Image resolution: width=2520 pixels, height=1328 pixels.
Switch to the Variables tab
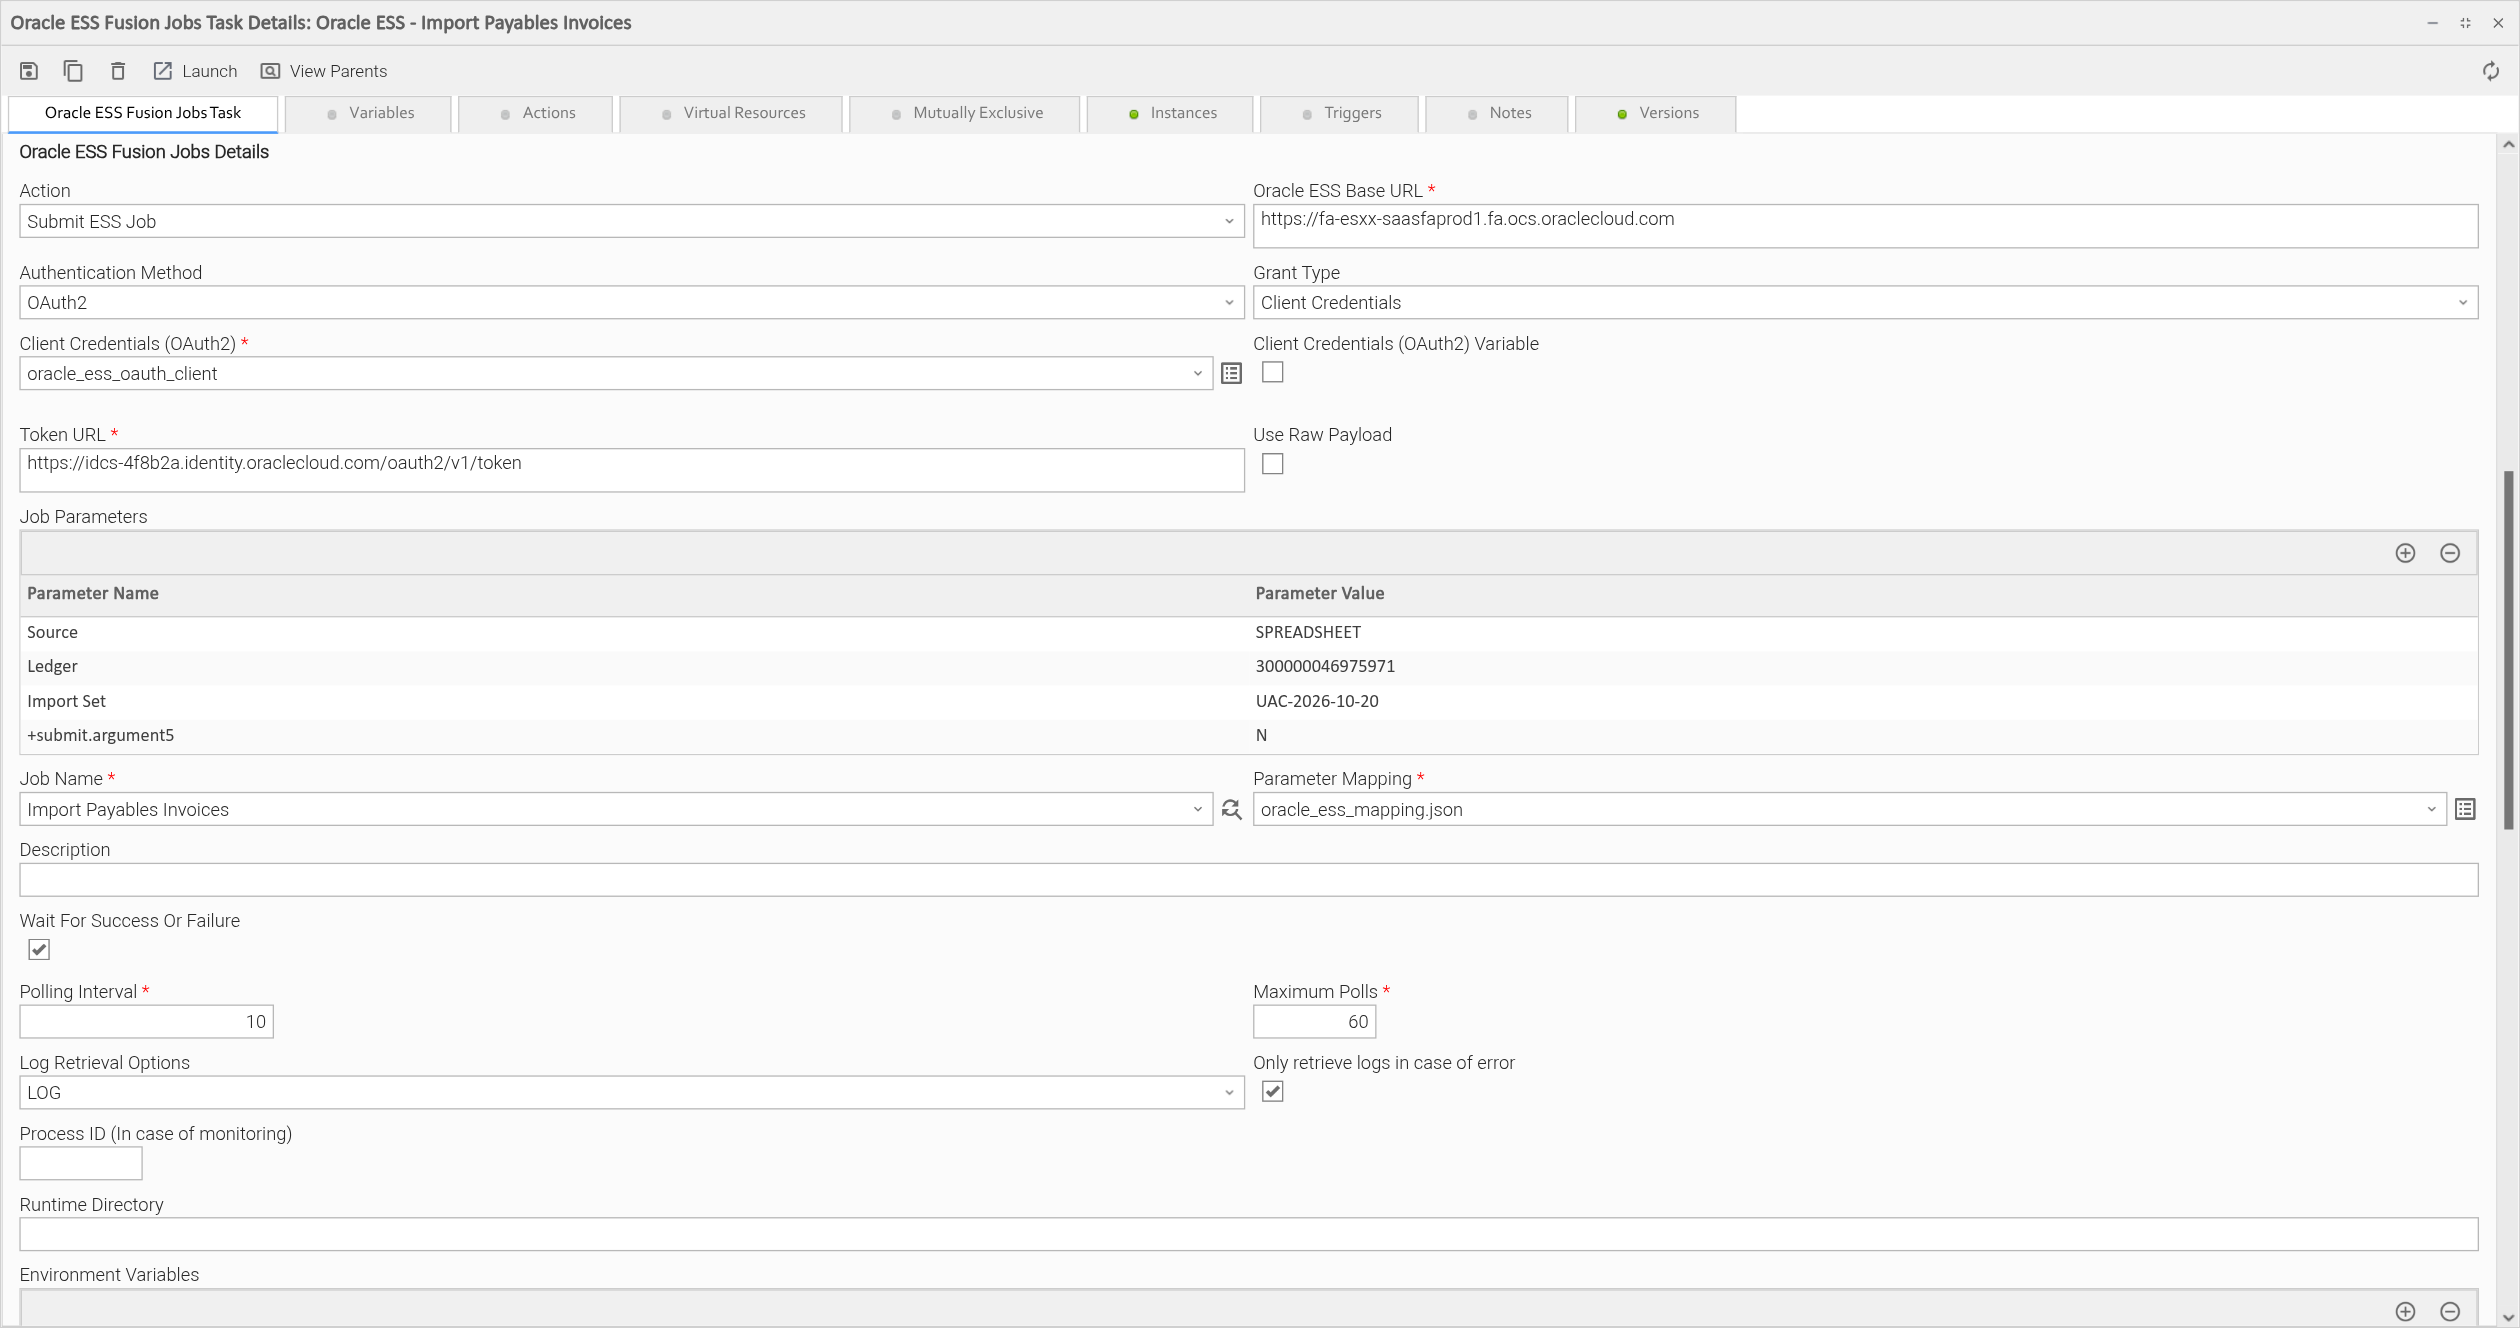tap(369, 113)
